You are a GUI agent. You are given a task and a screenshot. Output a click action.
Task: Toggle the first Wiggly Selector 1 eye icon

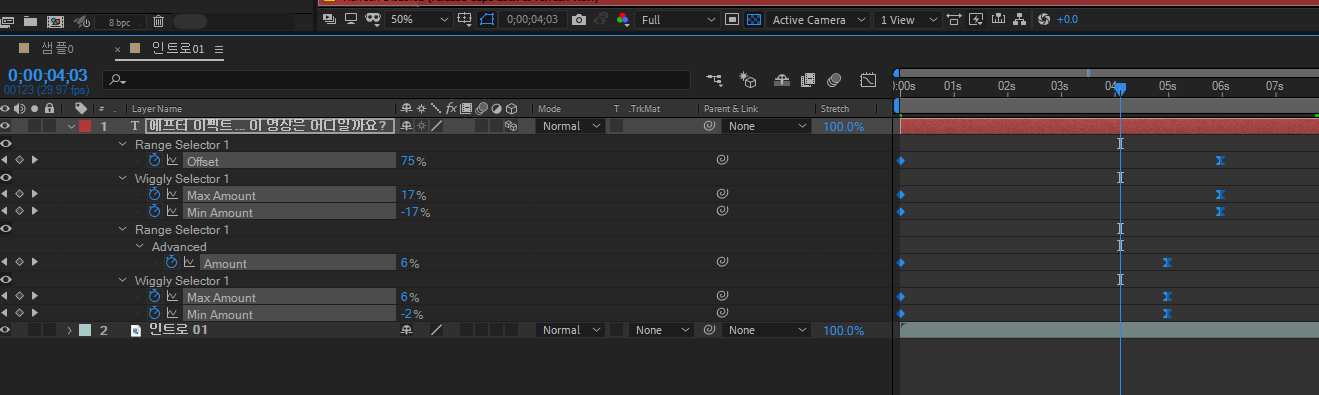(x=6, y=178)
